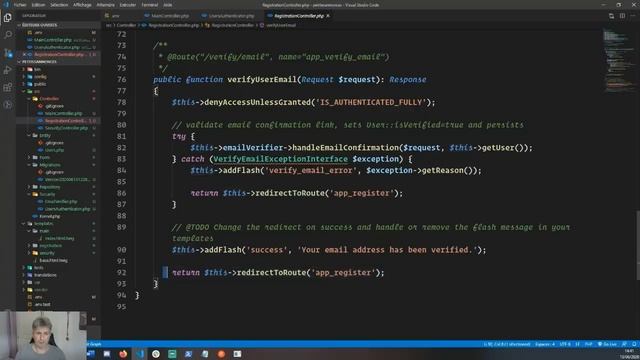
Task: Expand the Repository folder
Action: tap(50, 187)
